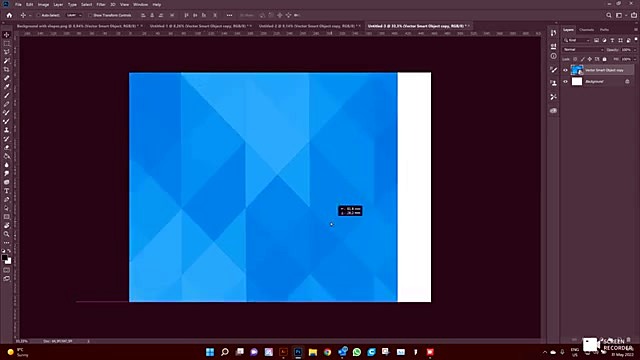The width and height of the screenshot is (640, 360).
Task: Select the Hand tool
Action: pyautogui.click(x=7, y=225)
